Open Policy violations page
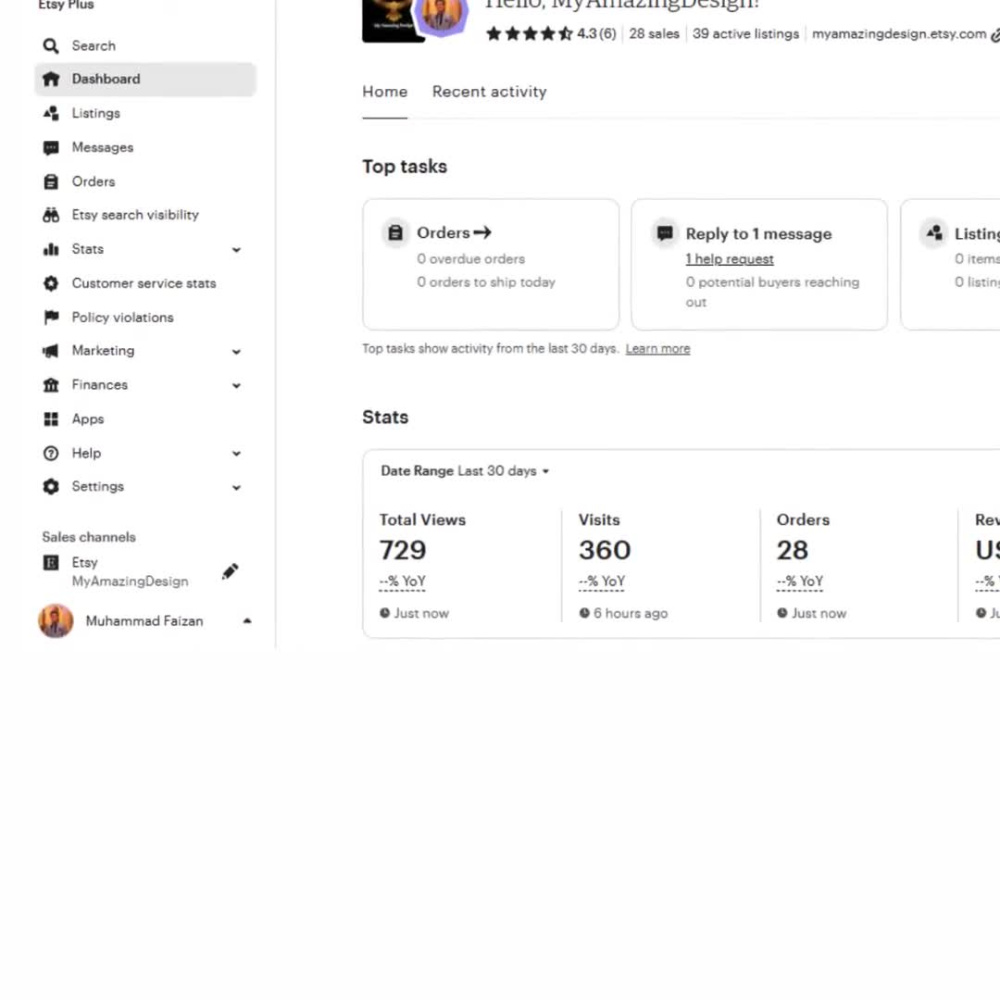 click(x=145, y=317)
